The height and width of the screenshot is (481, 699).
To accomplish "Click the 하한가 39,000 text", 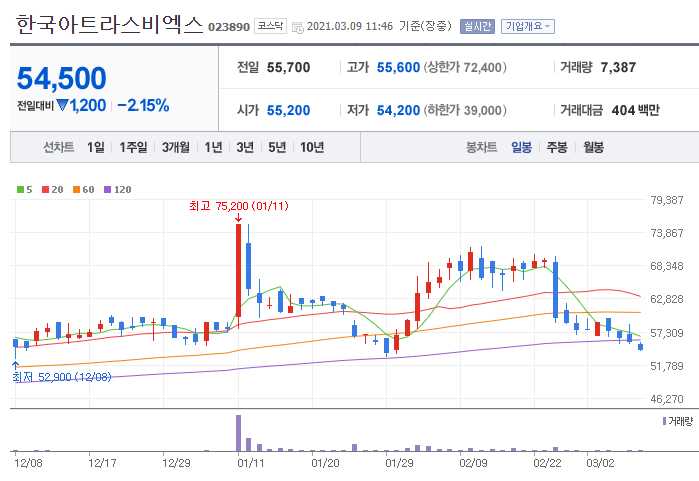I will (465, 110).
